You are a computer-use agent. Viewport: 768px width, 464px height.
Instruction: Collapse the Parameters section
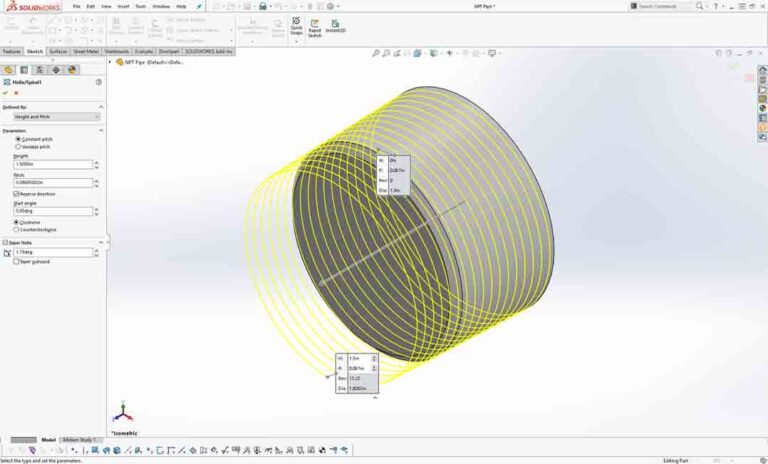pyautogui.click(x=100, y=130)
